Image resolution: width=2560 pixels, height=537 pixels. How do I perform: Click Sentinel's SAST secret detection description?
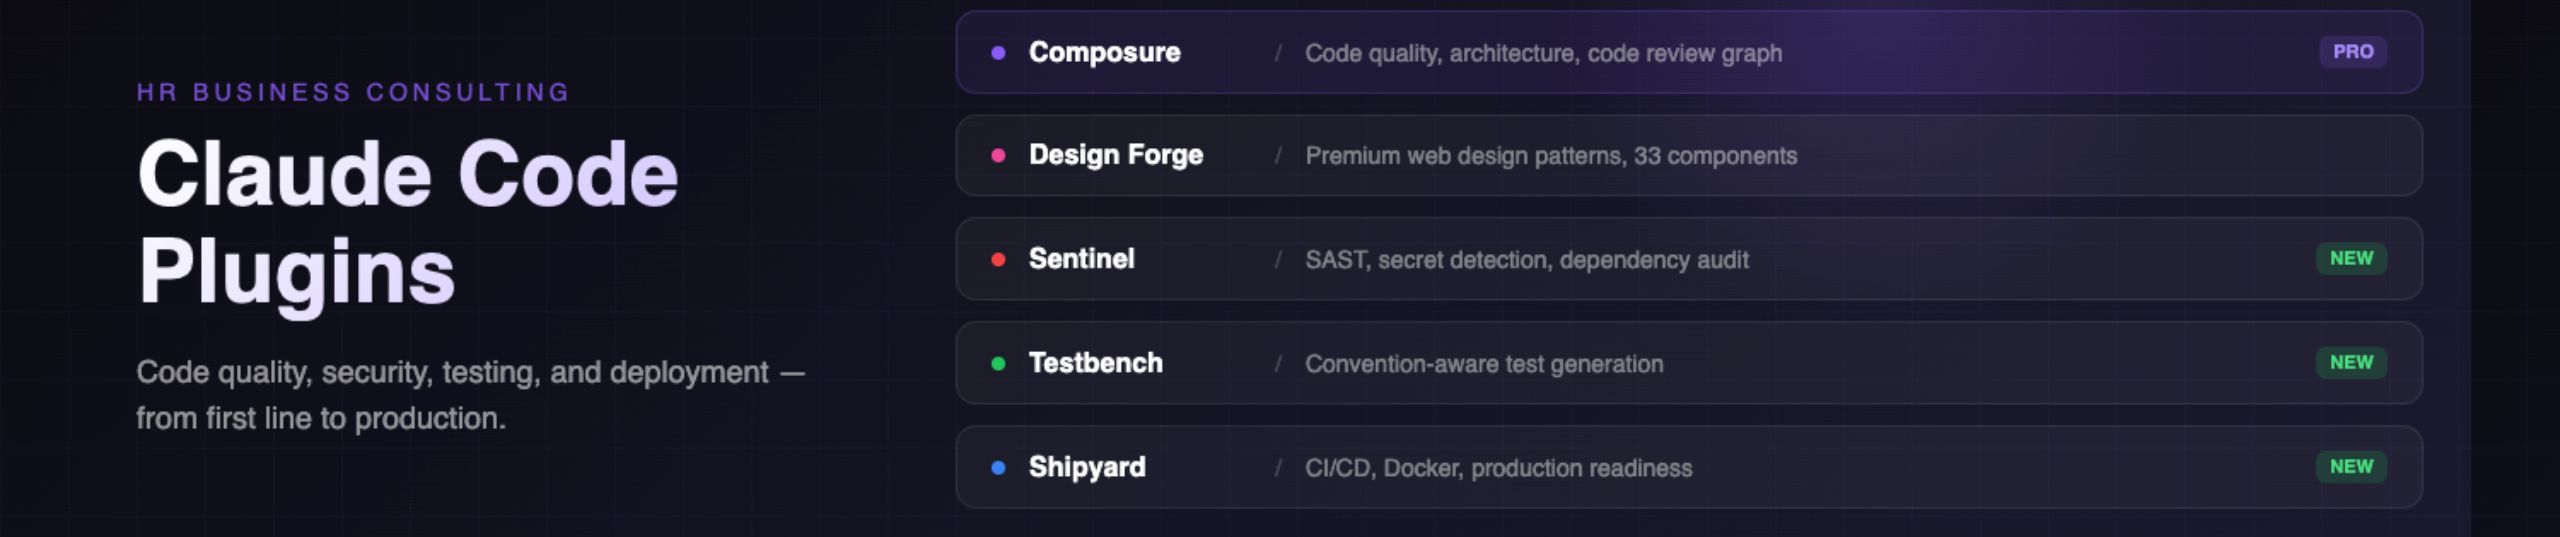[x=1526, y=261]
